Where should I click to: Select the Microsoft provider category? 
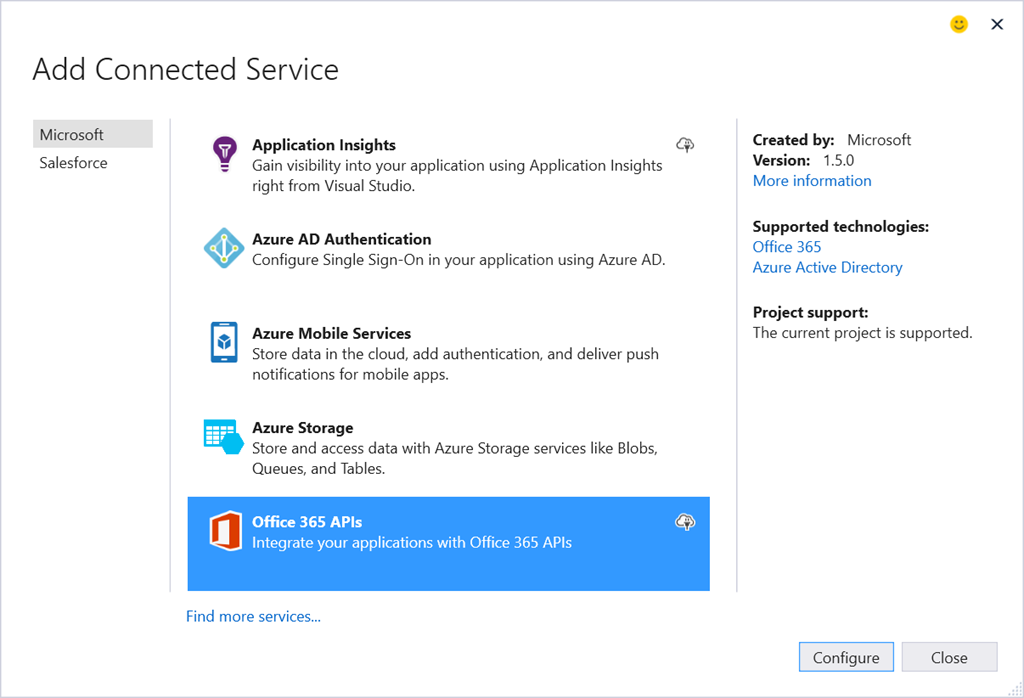pos(93,134)
